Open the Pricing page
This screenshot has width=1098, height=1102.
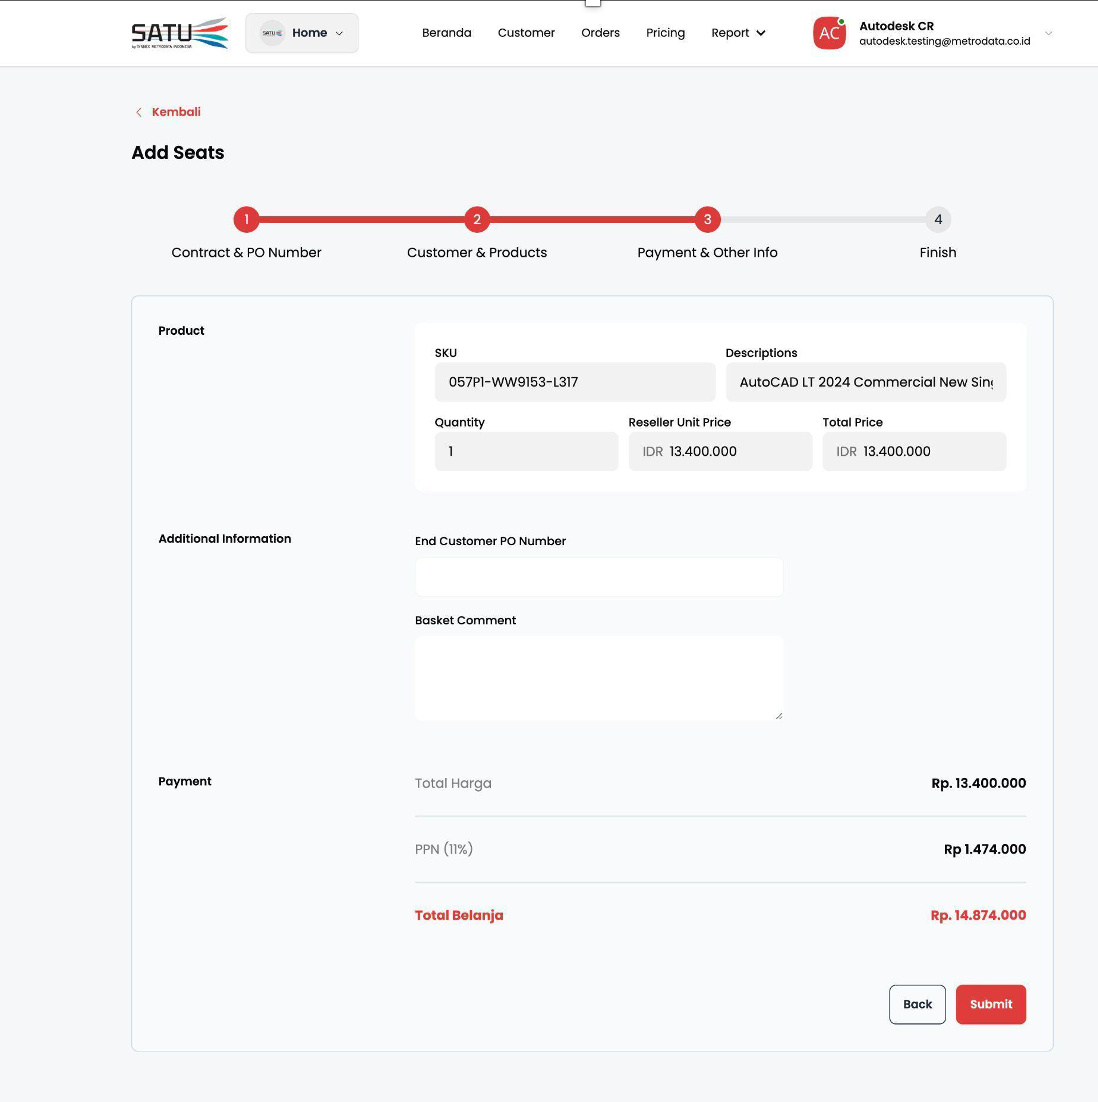[x=665, y=33]
